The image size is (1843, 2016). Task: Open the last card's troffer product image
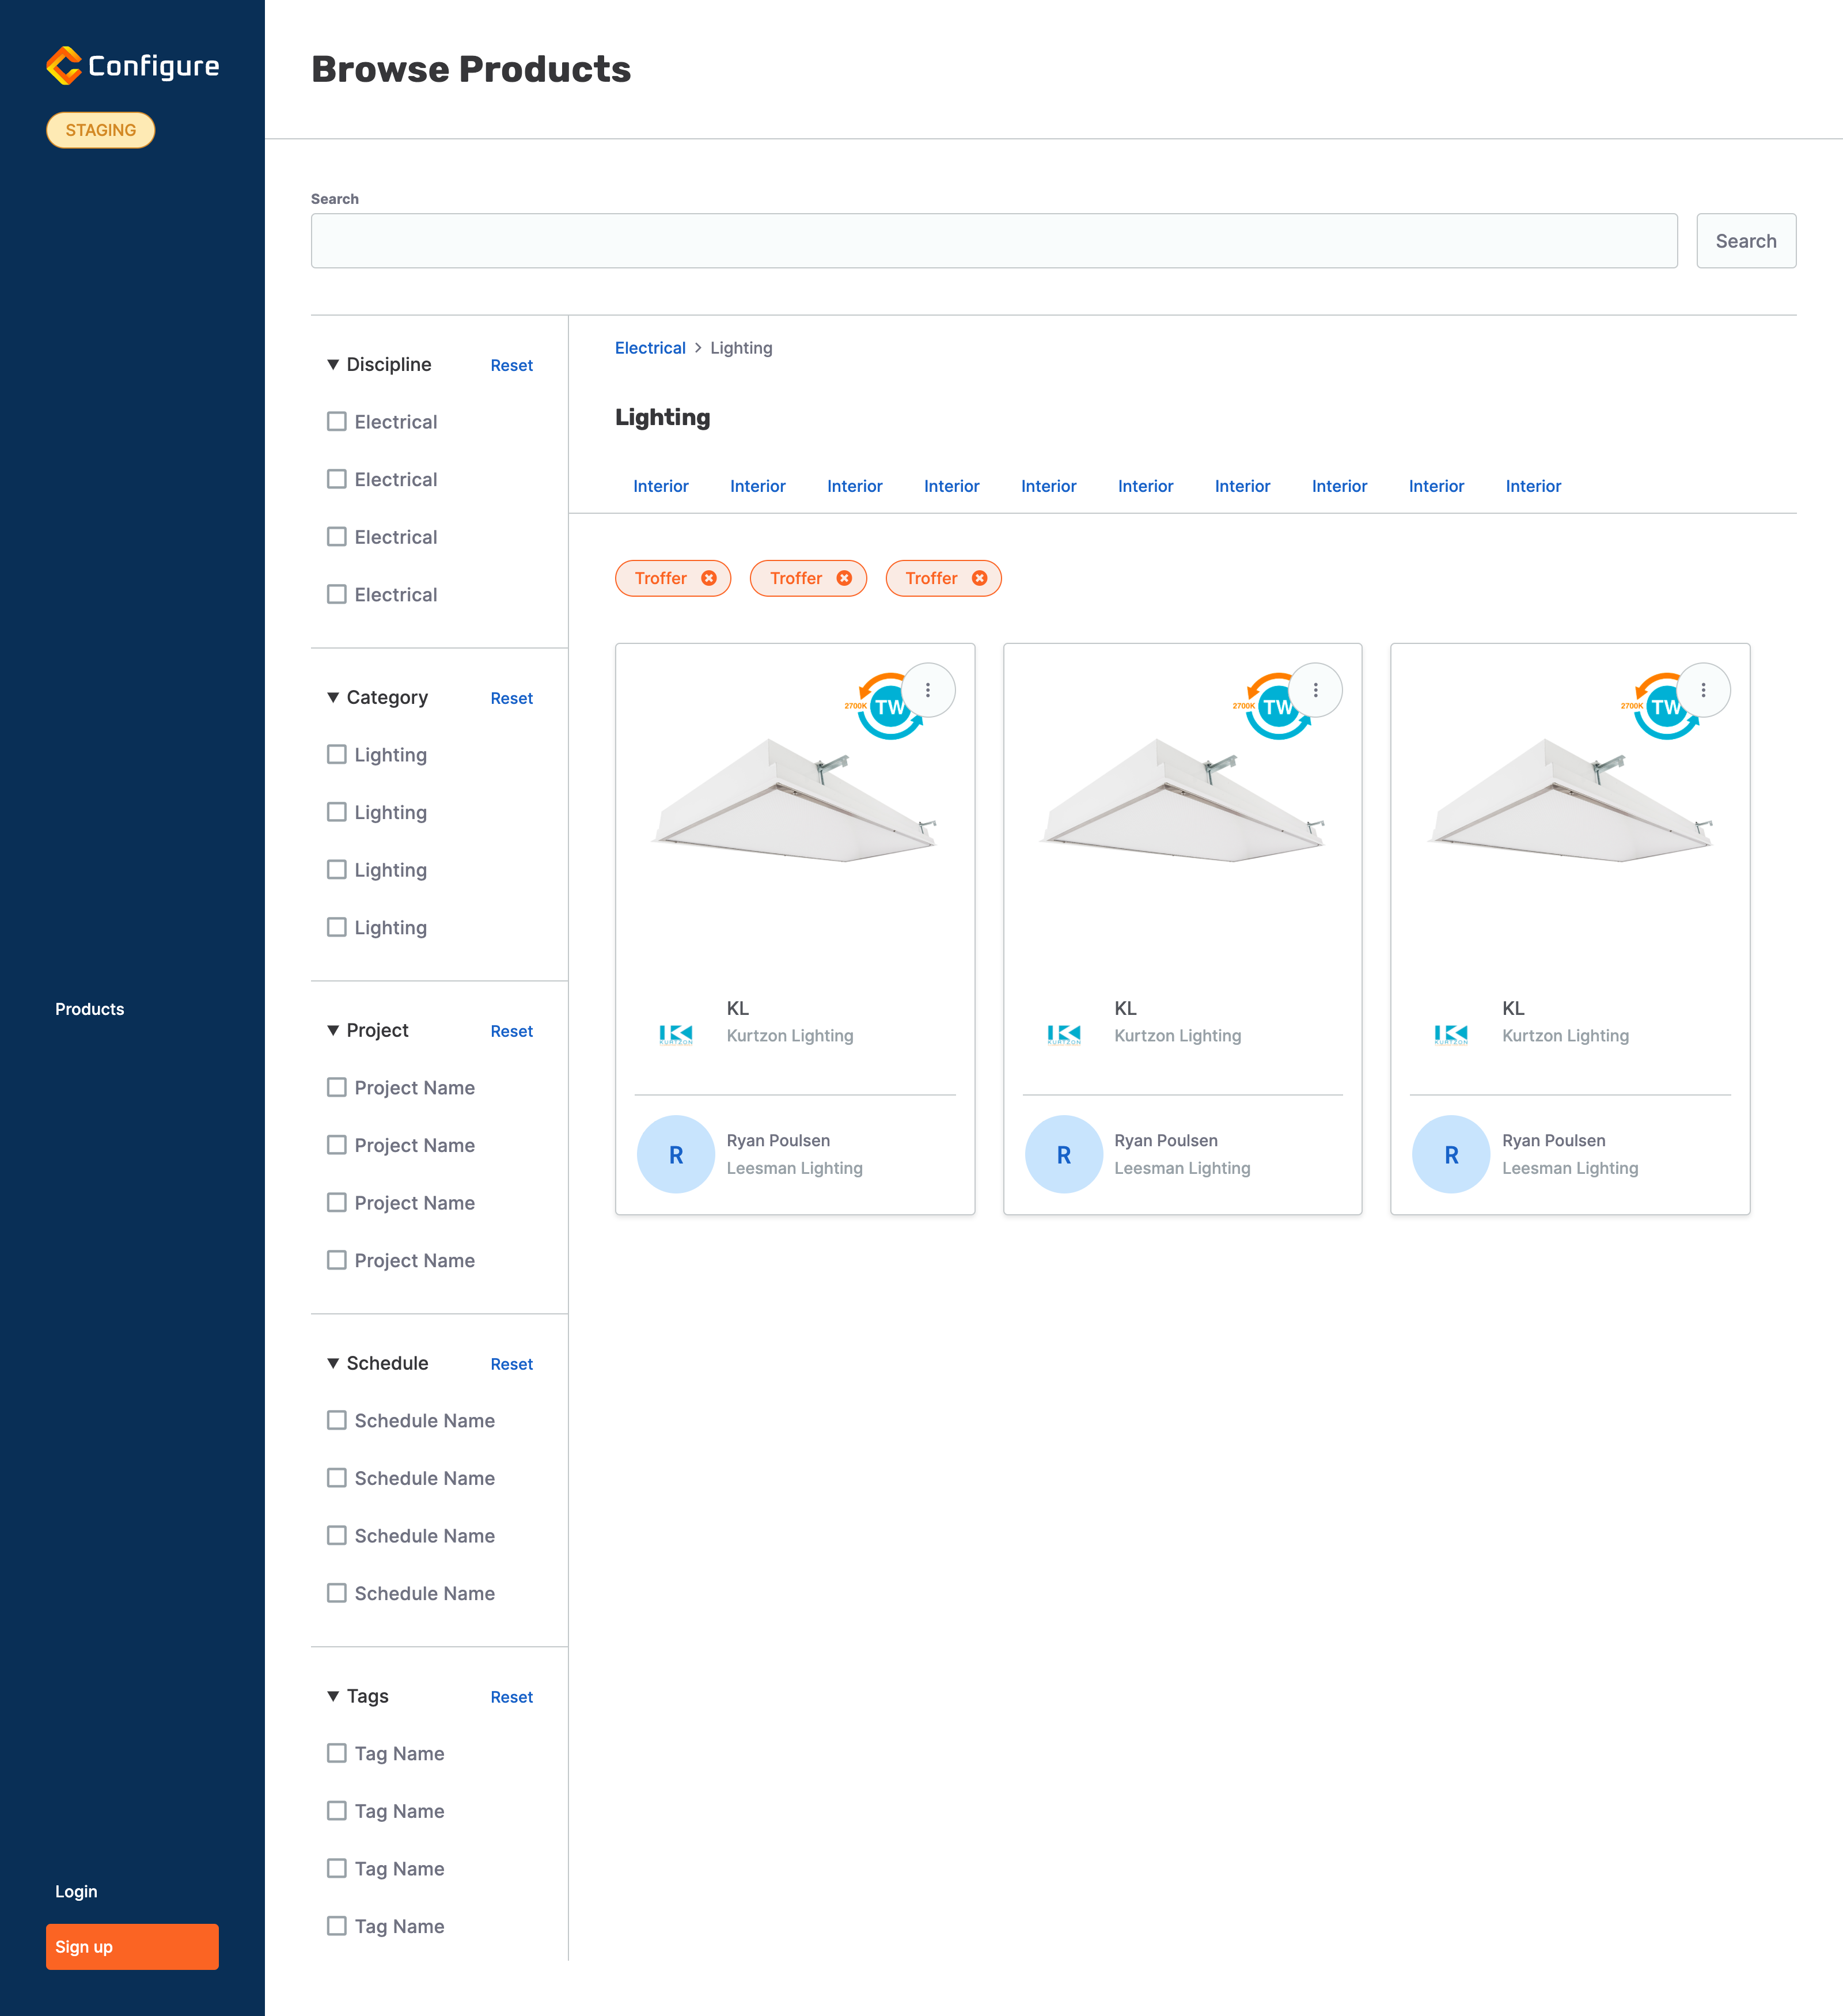1571,800
